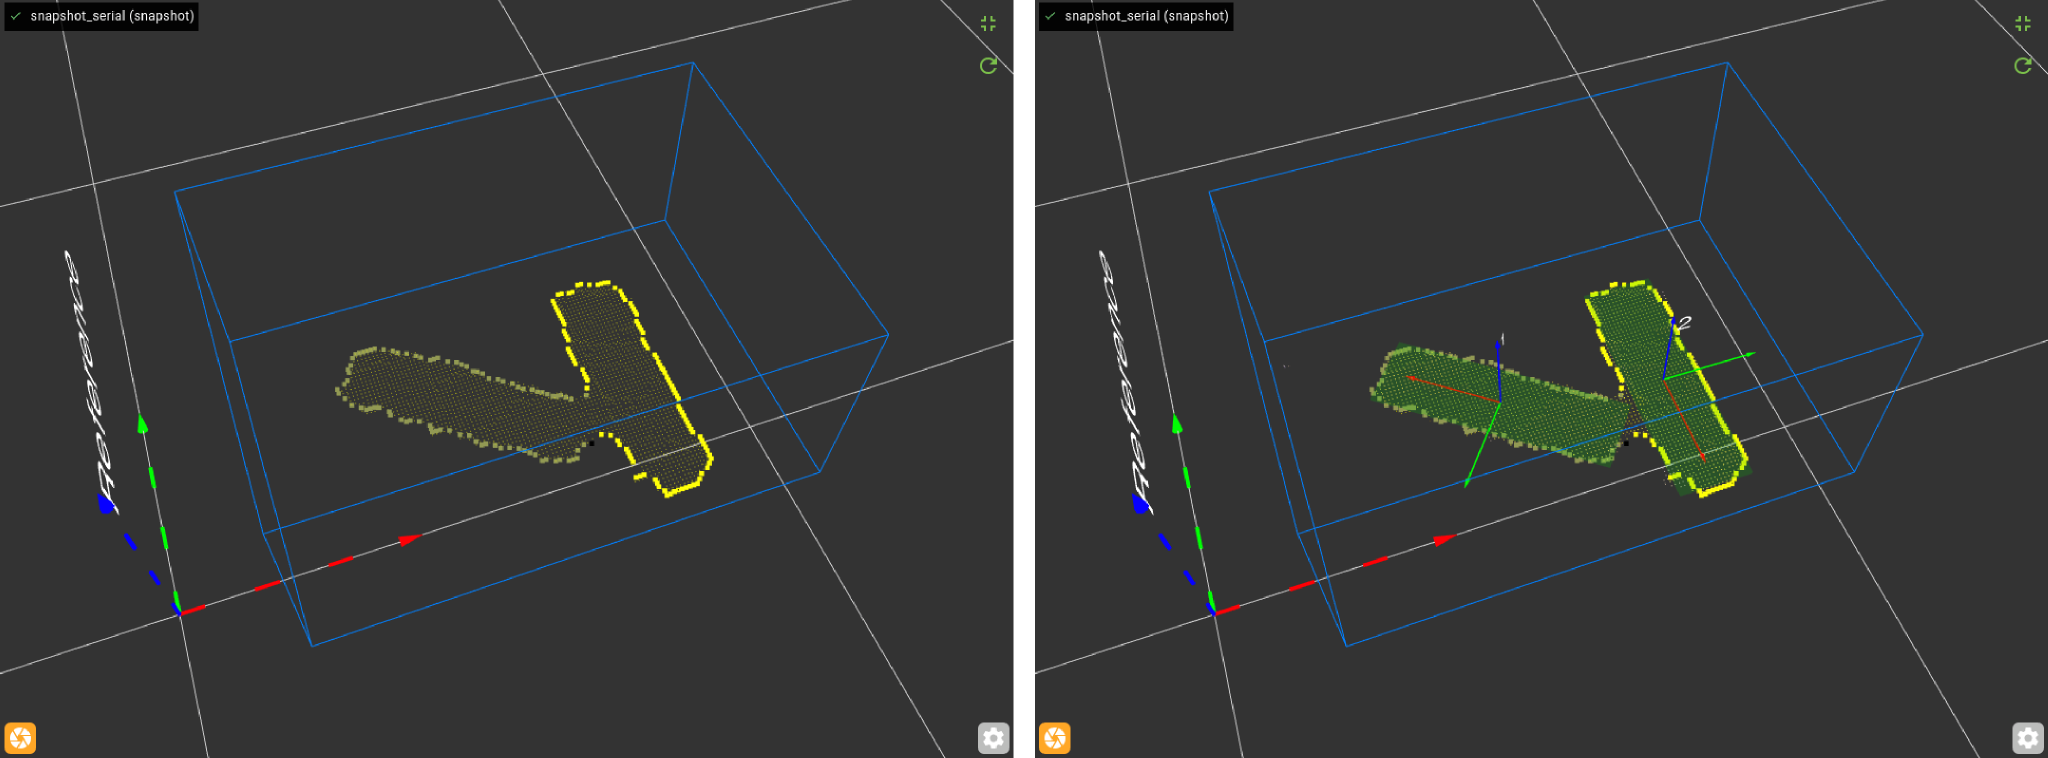The height and width of the screenshot is (758, 2048).
Task: Click the match label 2 in right viewer
Action: tap(1684, 324)
